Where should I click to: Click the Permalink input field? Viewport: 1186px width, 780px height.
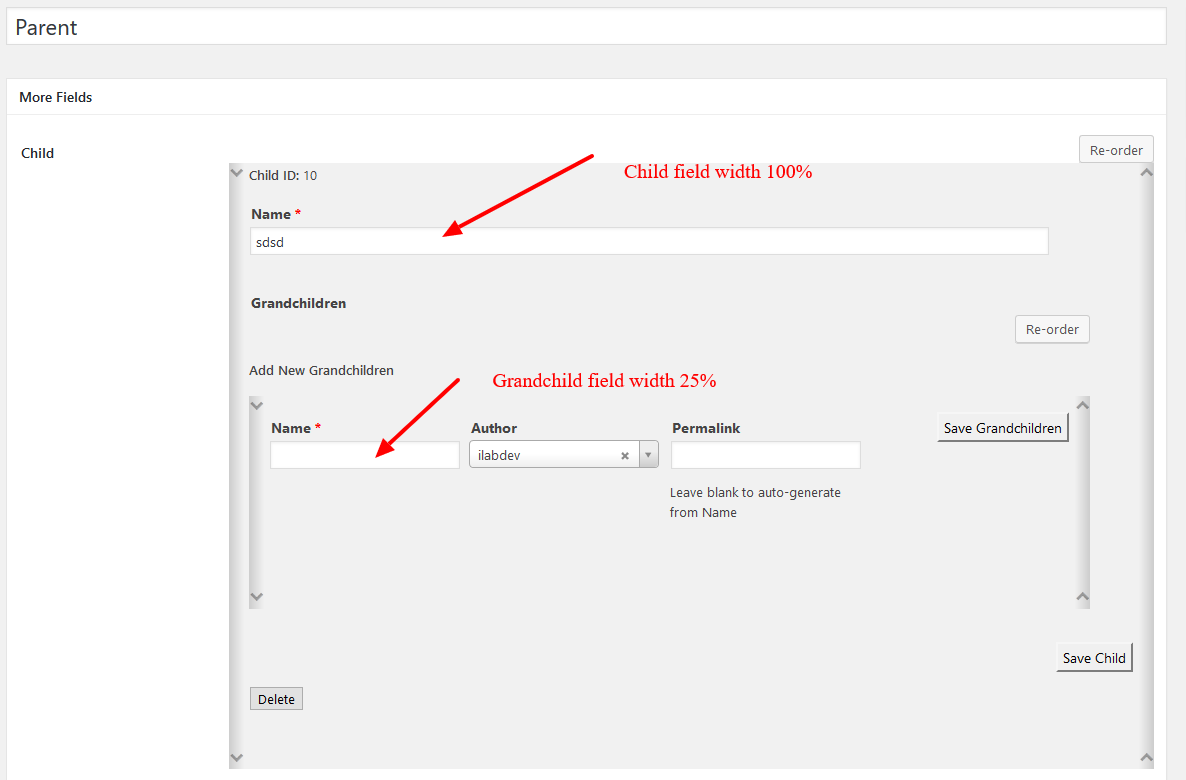(x=765, y=456)
